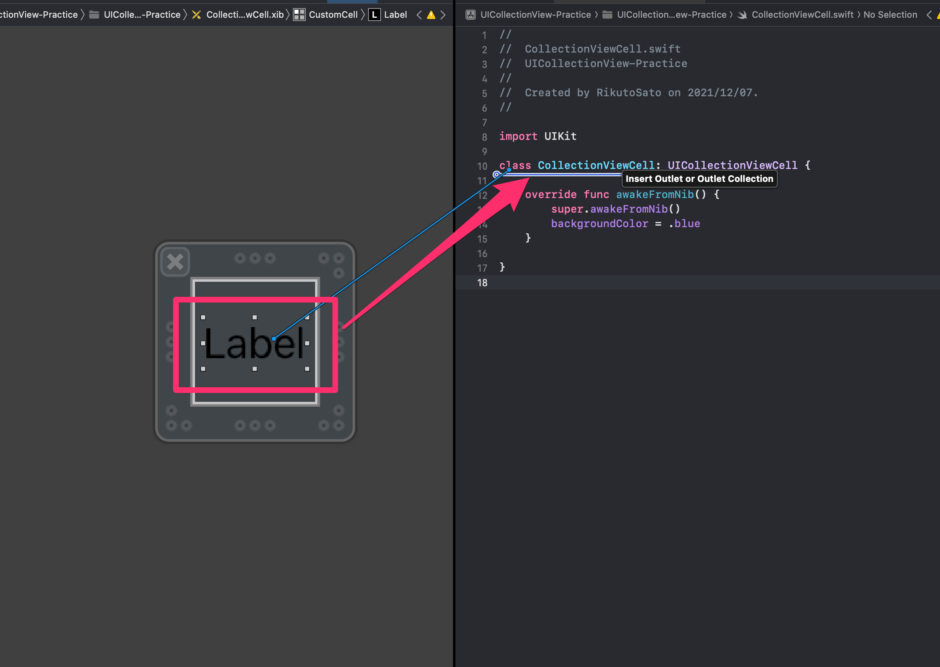The width and height of the screenshot is (940, 667).
Task: Place cursor on the backgroundColor code line
Action: (x=625, y=223)
